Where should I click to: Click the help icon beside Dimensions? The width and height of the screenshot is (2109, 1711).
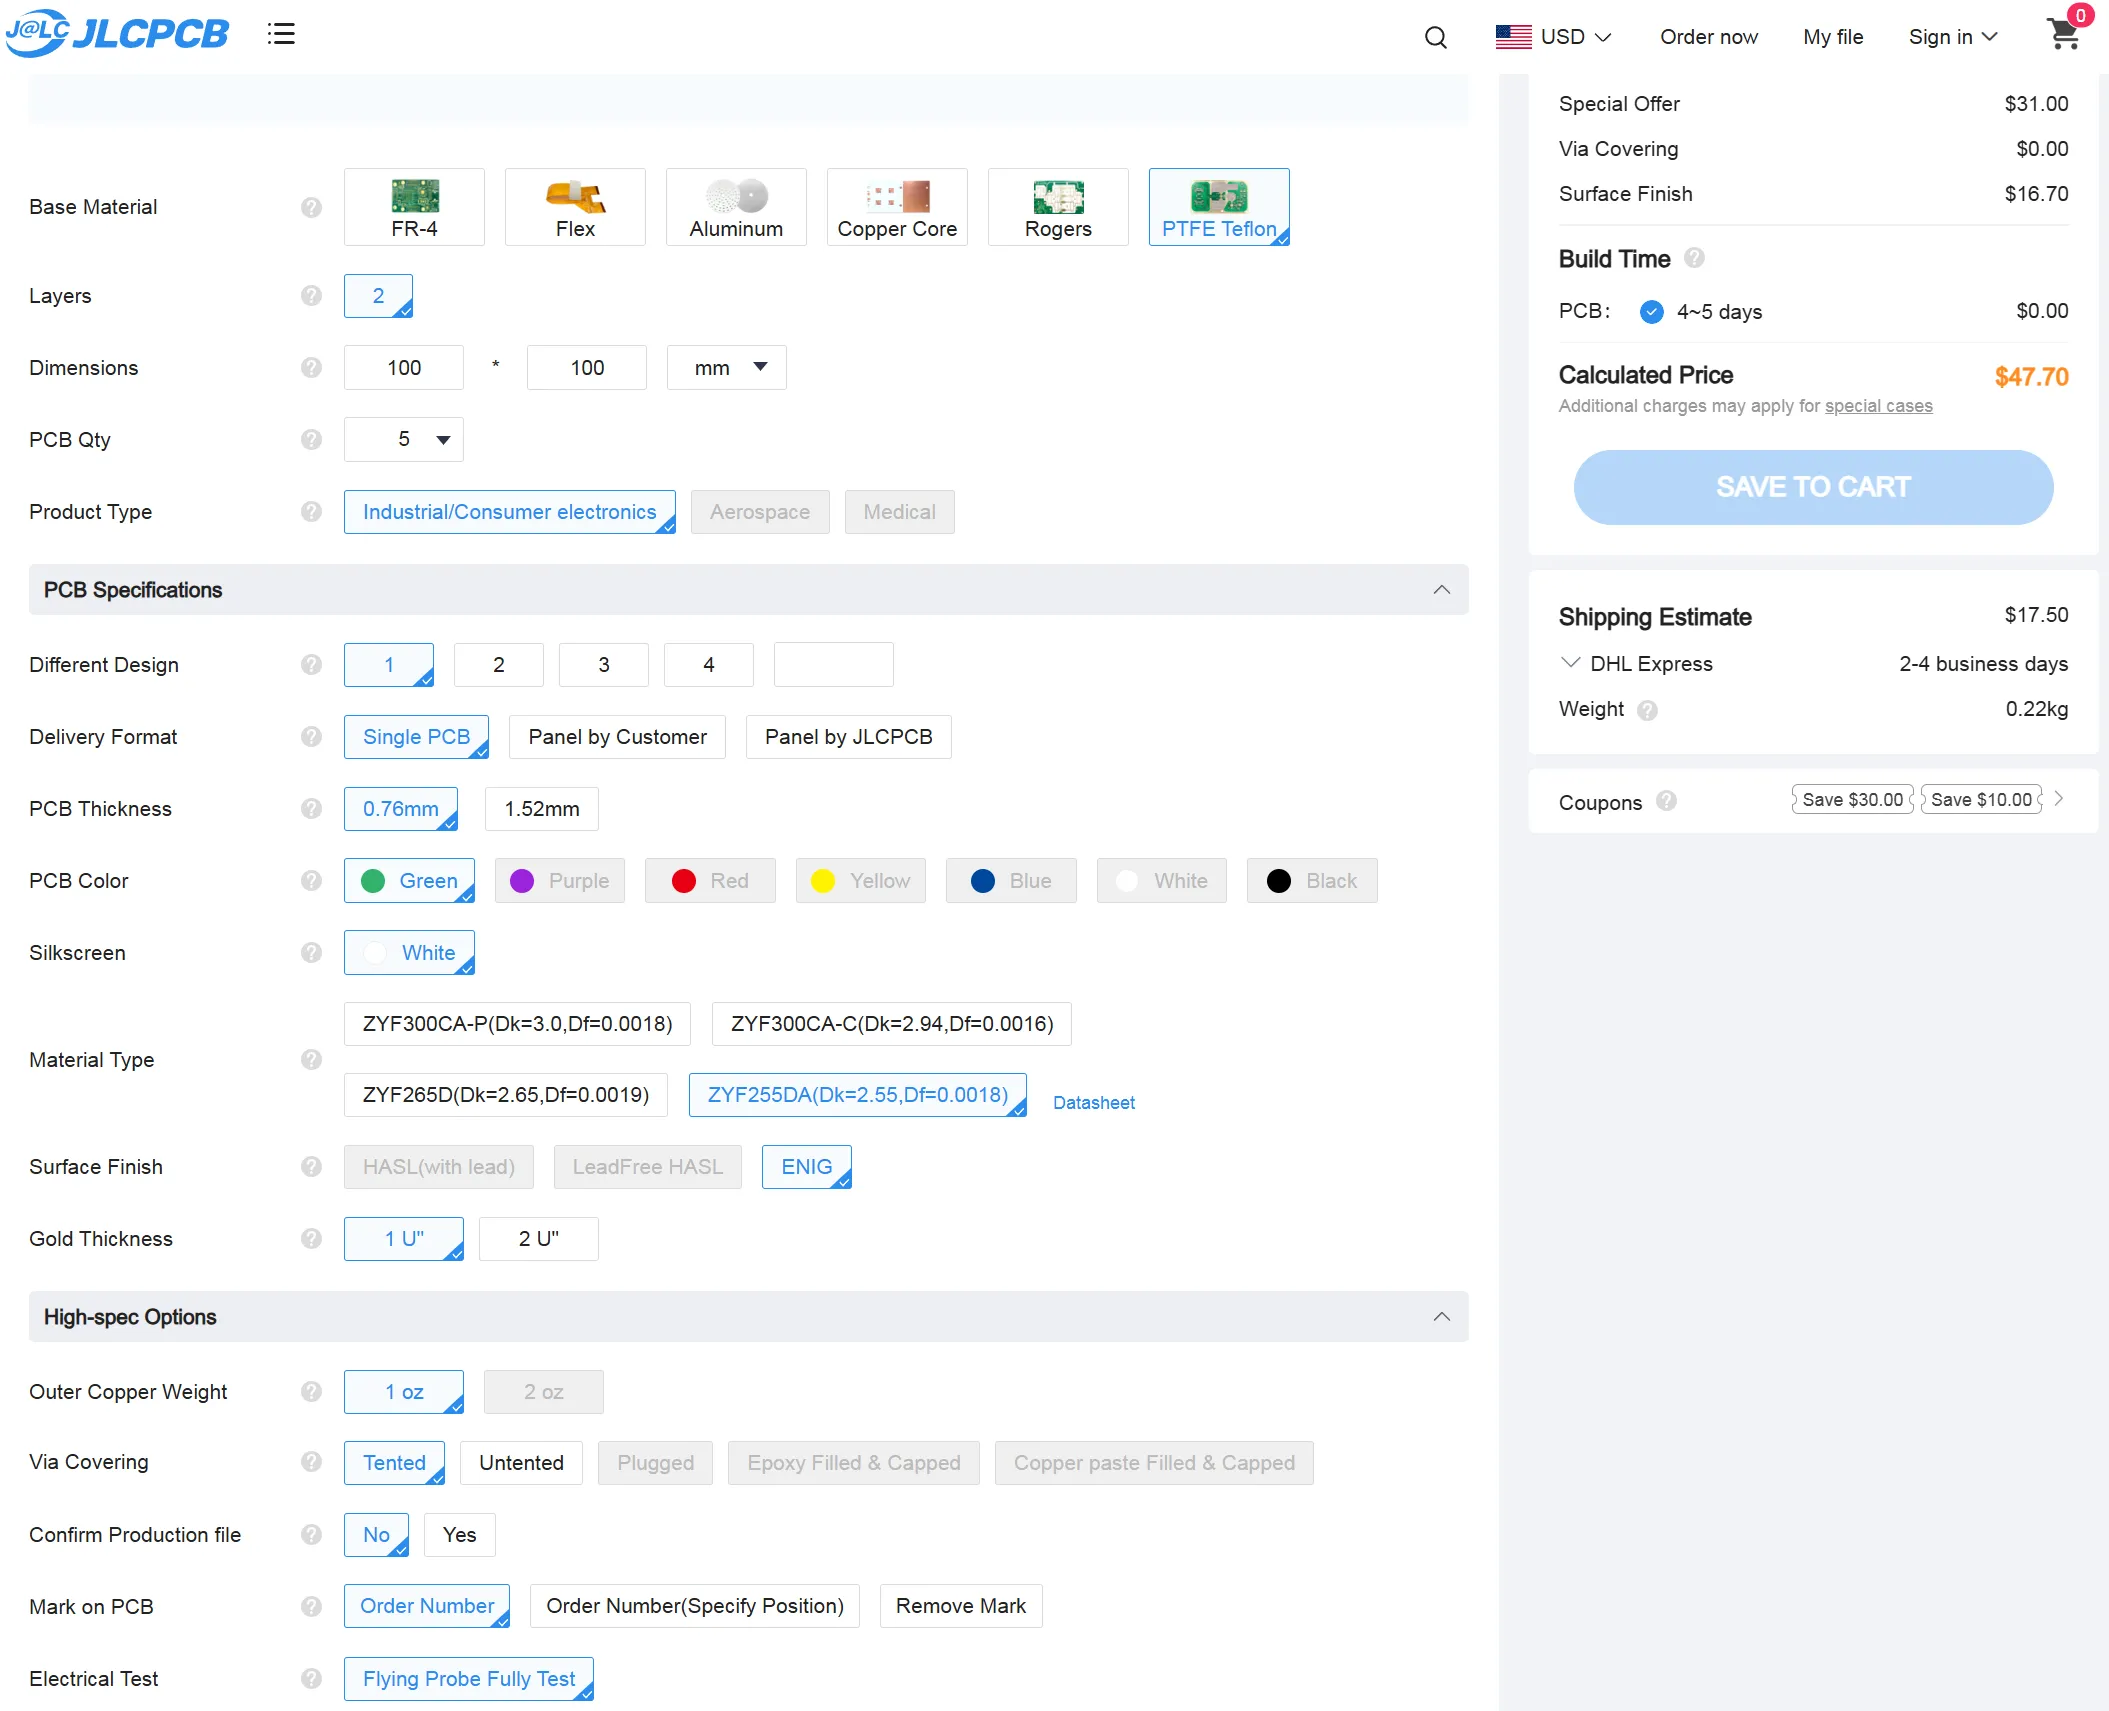(x=312, y=368)
